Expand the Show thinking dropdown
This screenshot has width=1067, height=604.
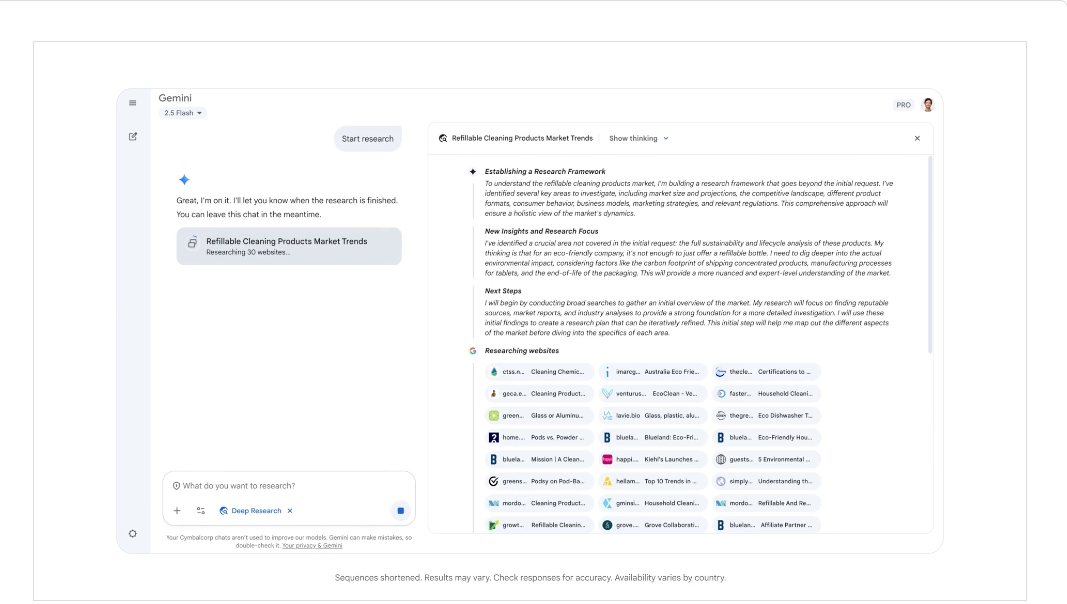pyautogui.click(x=638, y=138)
